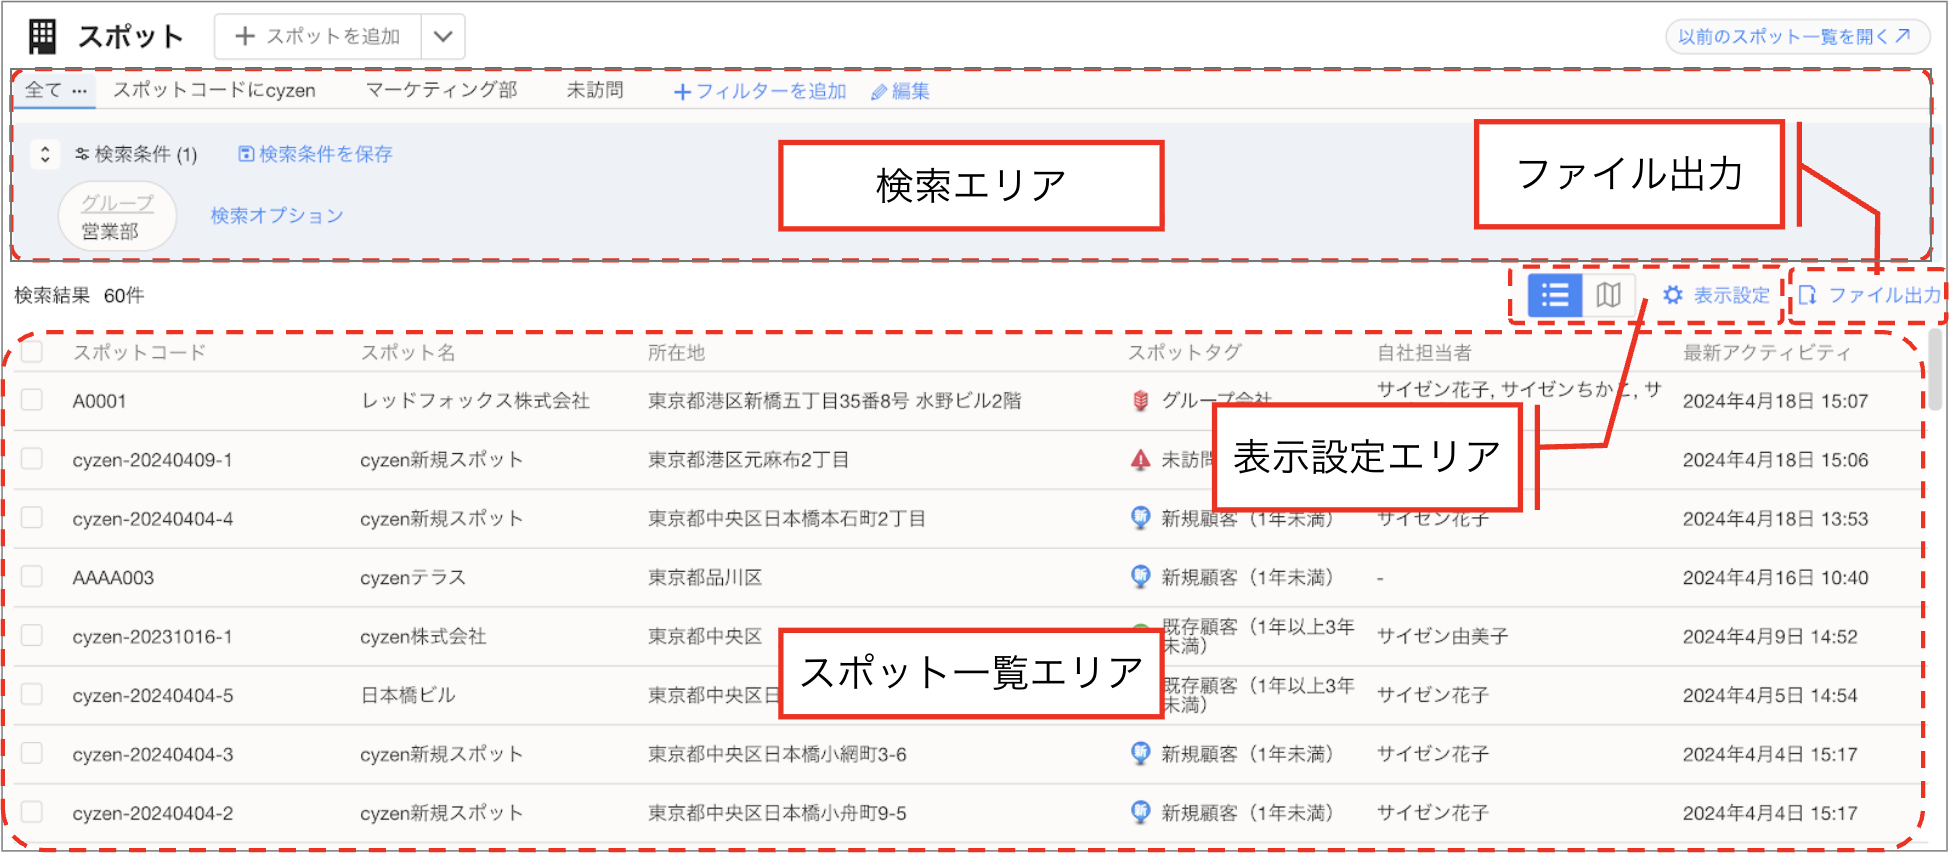This screenshot has height=854, width=1950.
Task: Open 検索オプション link
Action: point(277,216)
